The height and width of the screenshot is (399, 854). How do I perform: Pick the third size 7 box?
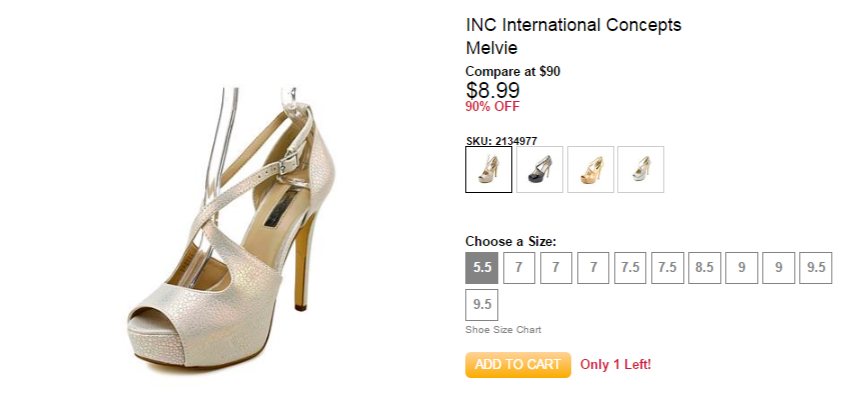pyautogui.click(x=593, y=268)
